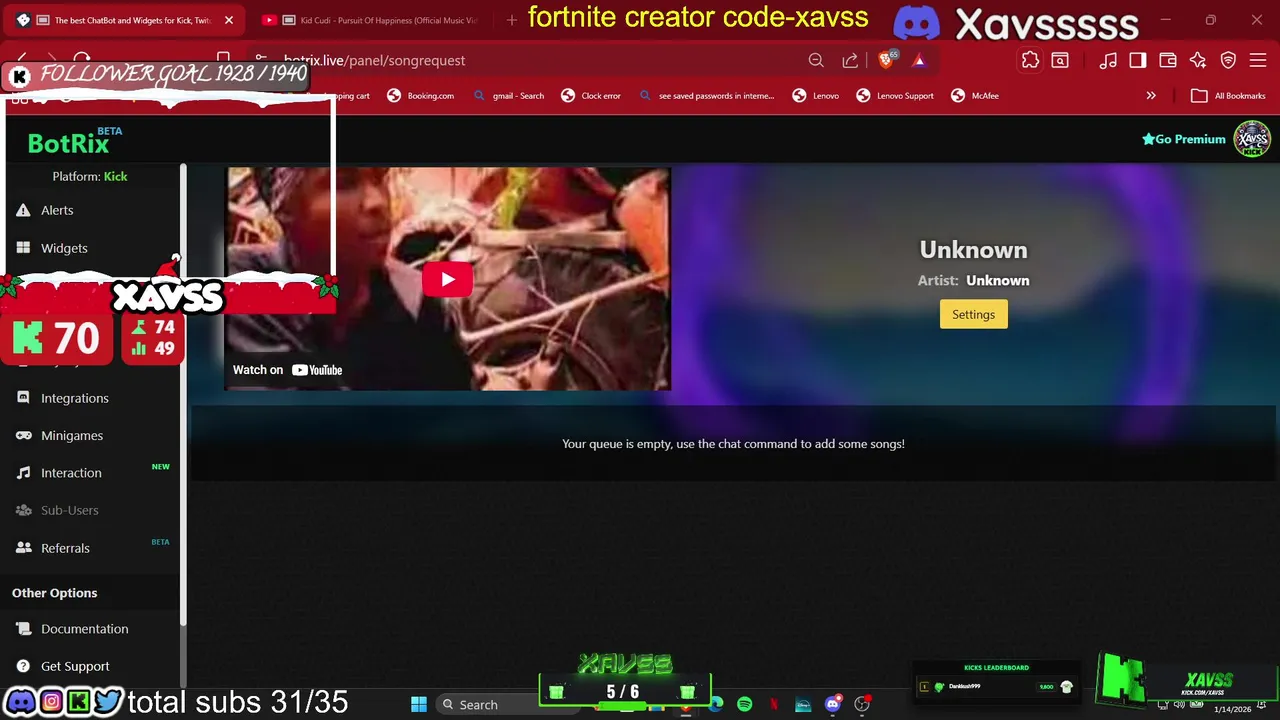Screen dimensions: 1280x720
Task: Click the share page icon
Action: click(850, 61)
